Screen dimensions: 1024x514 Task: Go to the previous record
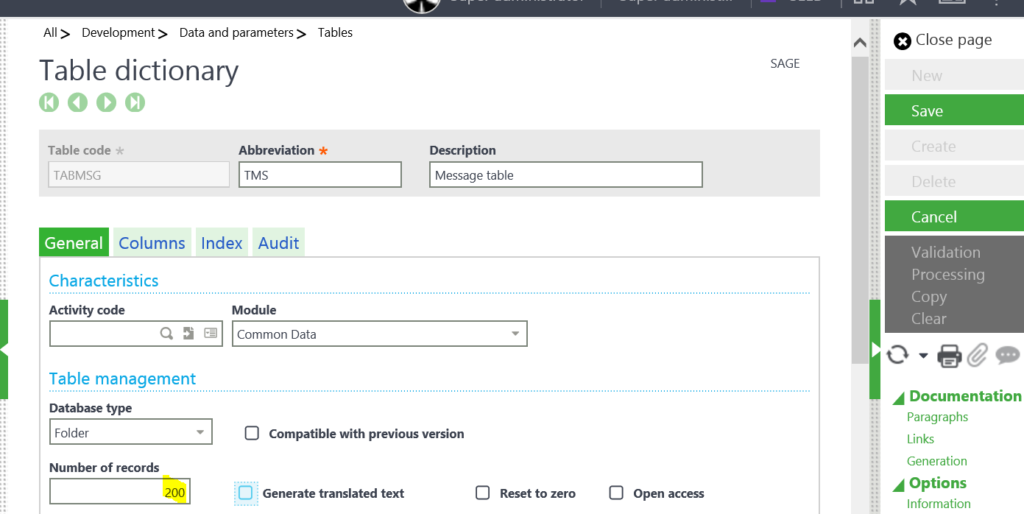point(78,102)
